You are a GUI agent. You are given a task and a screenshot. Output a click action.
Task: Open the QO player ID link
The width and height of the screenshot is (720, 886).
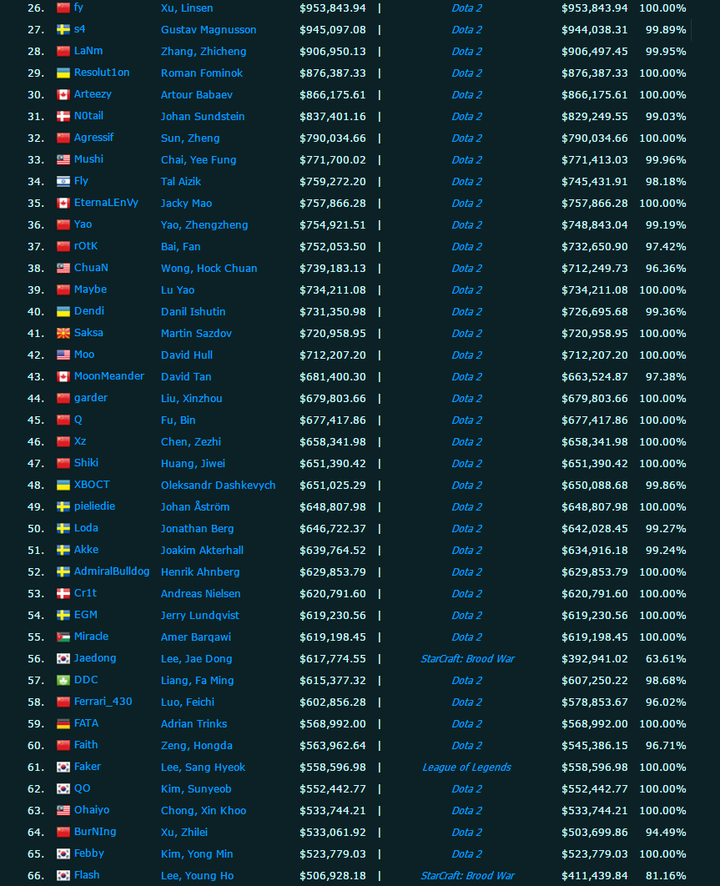coord(82,788)
